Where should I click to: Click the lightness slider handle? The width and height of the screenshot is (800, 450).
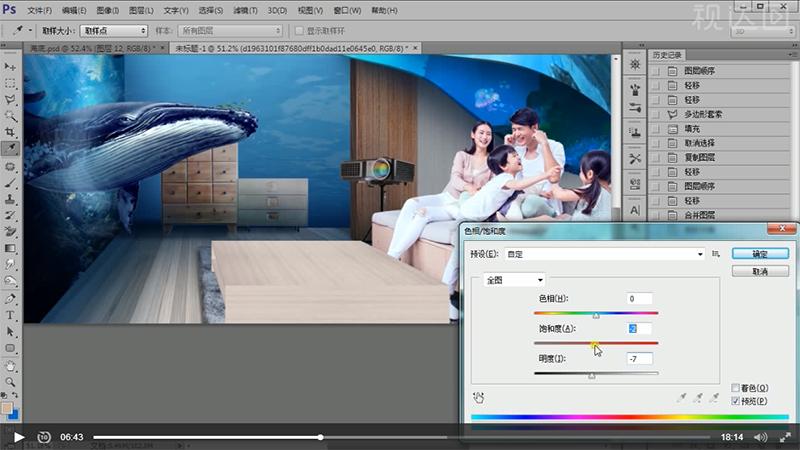(x=591, y=376)
